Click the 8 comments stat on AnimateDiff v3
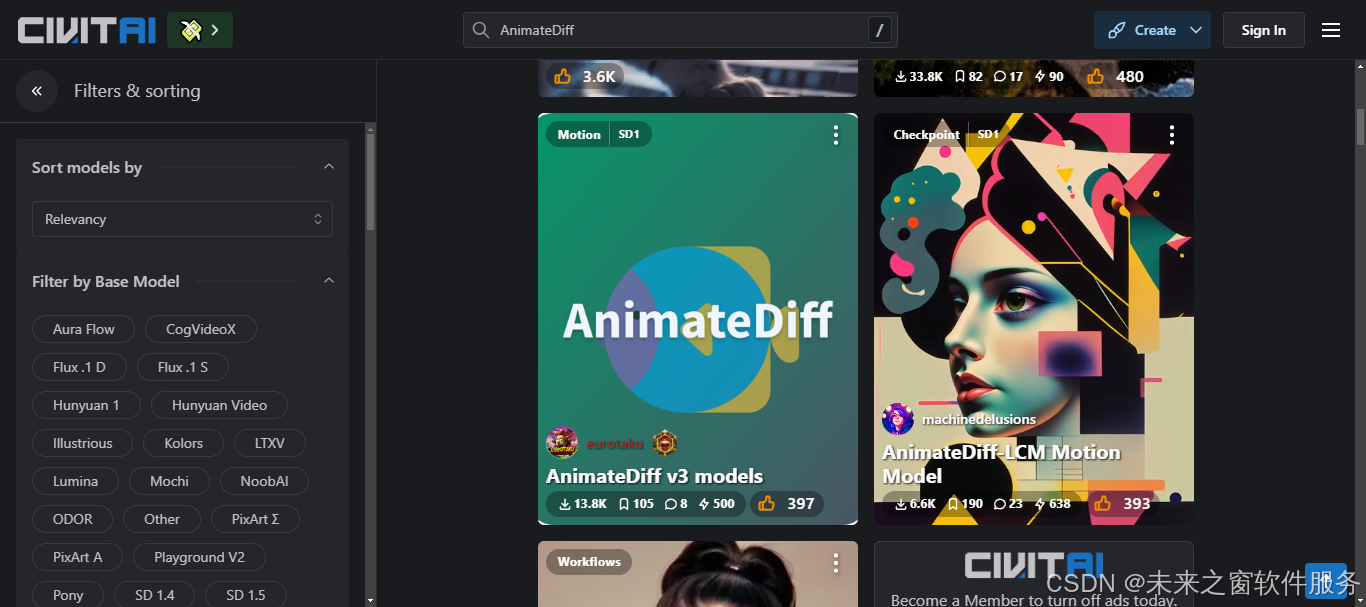Viewport: 1366px width, 607px height. [676, 504]
